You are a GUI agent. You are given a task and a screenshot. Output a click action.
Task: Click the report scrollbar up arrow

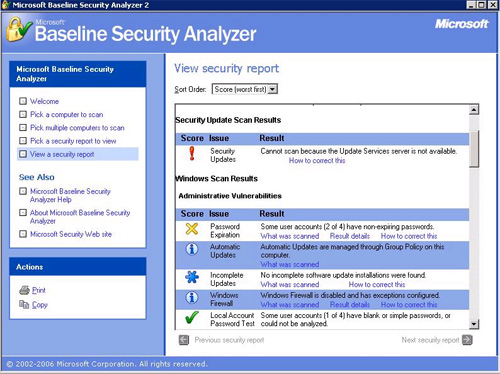(474, 110)
